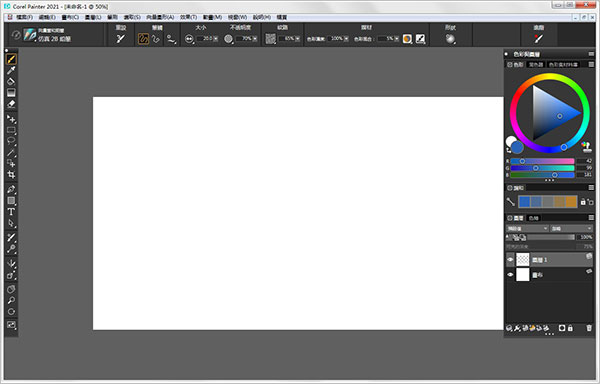The image size is (600, 384).
Task: Switch to the 色頻 channels tab
Action: click(x=534, y=218)
